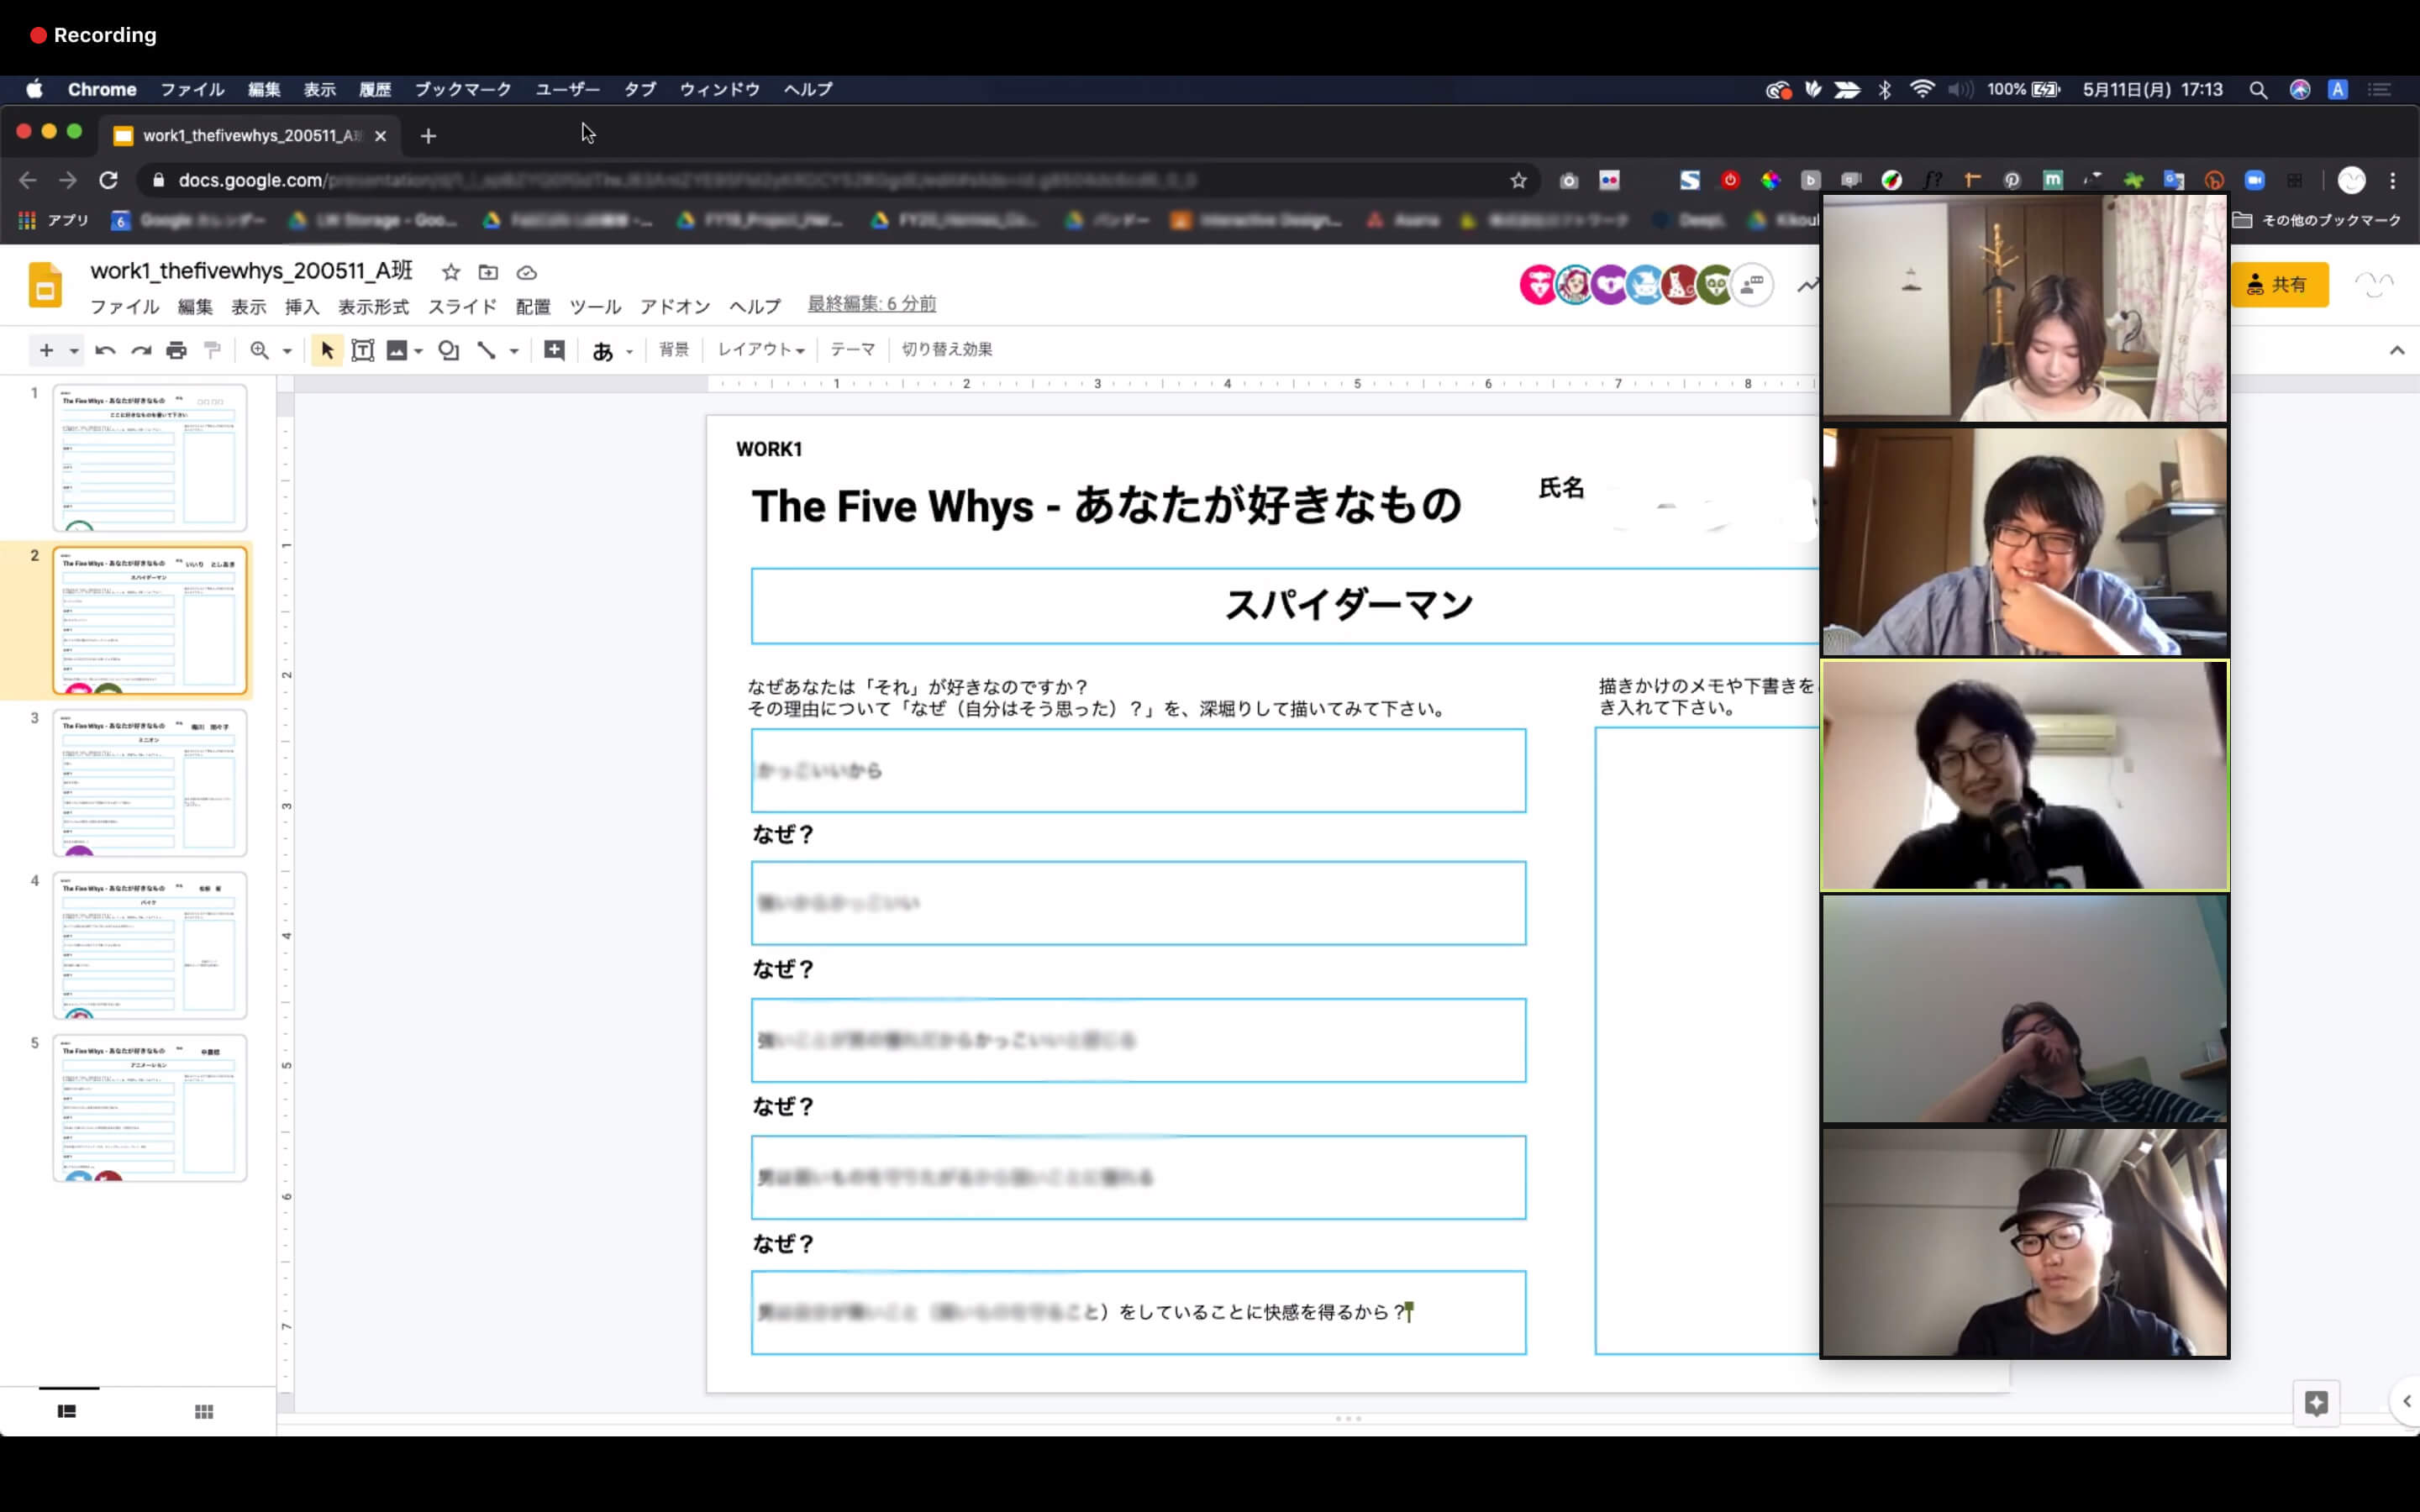The height and width of the screenshot is (1512, 2420).
Task: Click the Zoom extension icon in Chrome
Action: coord(2254,180)
